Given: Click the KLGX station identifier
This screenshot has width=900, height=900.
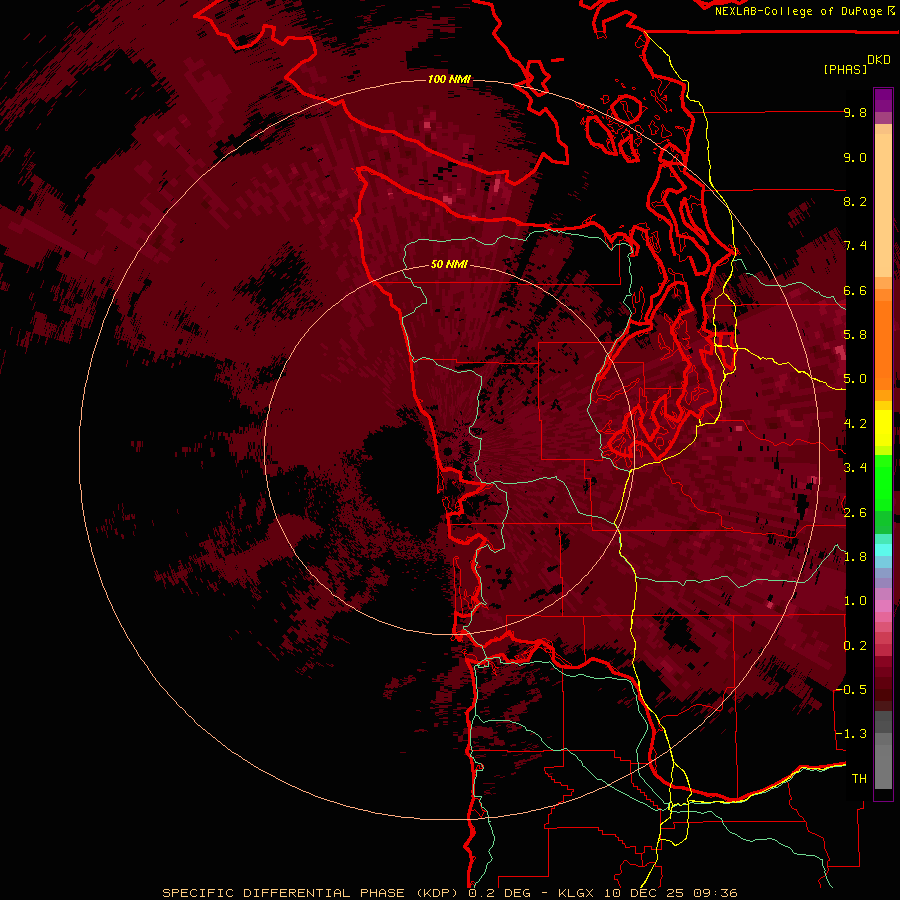Looking at the screenshot, I should click(575, 893).
